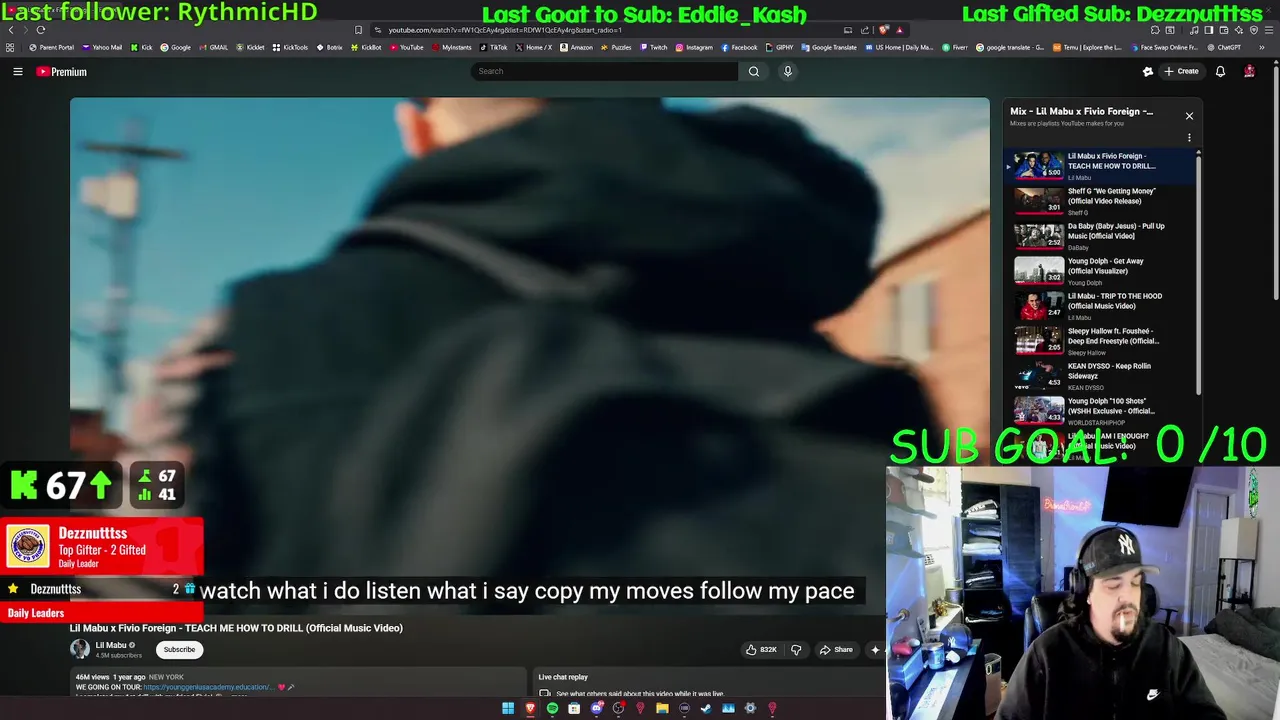This screenshot has height=720, width=1280.
Task: Go back with browser back arrow
Action: coord(11,30)
